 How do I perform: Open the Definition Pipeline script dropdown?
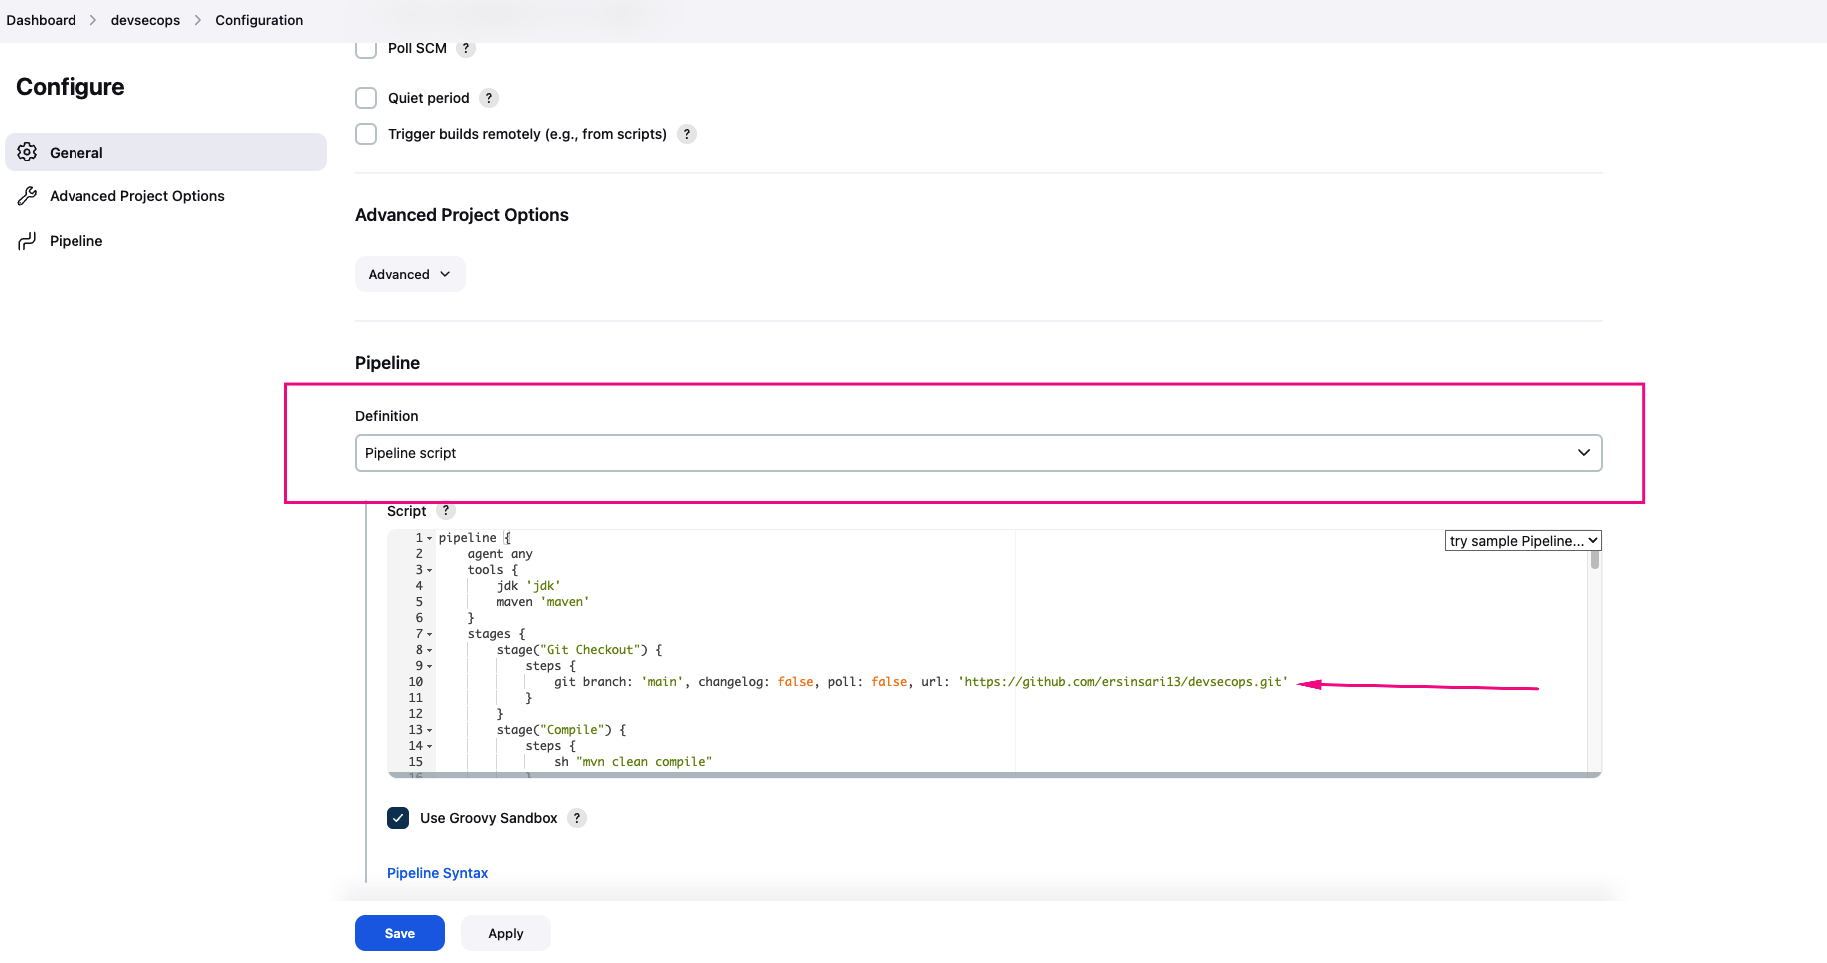(978, 453)
